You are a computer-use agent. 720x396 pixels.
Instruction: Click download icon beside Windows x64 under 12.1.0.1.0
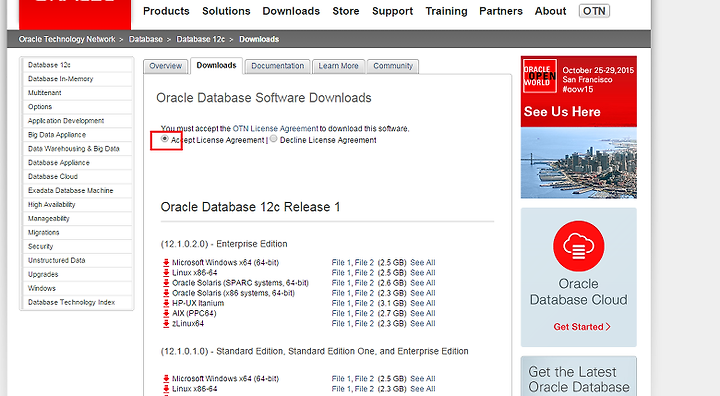[166, 379]
